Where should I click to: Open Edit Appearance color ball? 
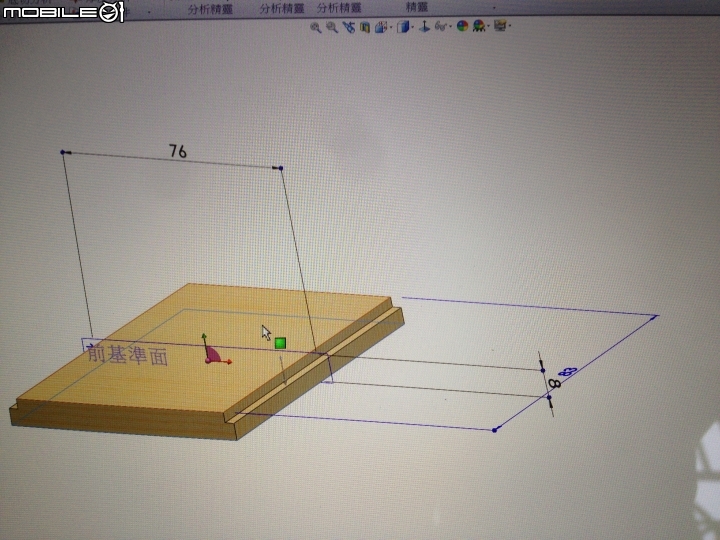(x=462, y=26)
